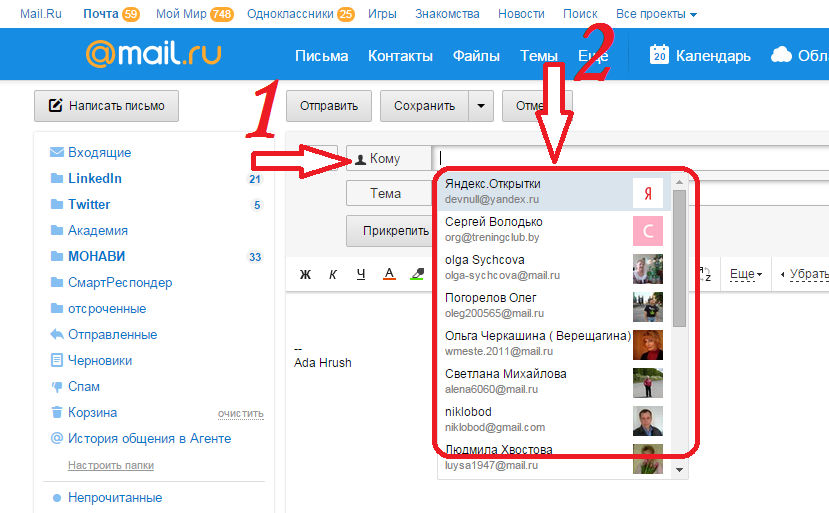Focus the Кому recipient input field
829x513 pixels.
[632, 158]
